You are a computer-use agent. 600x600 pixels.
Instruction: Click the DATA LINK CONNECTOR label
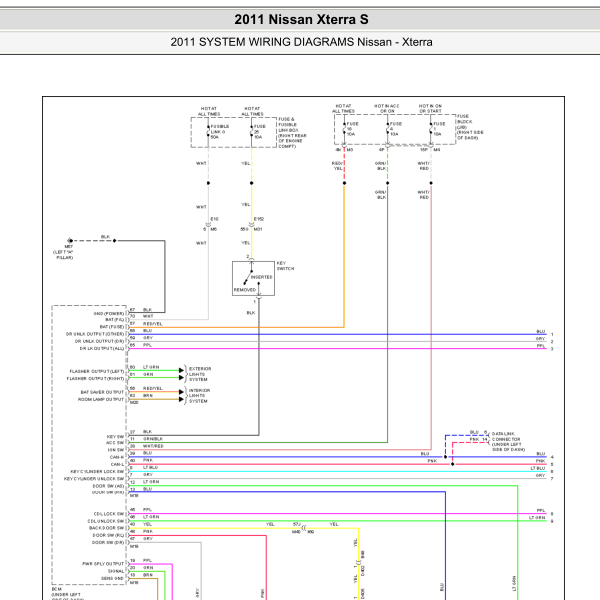pyautogui.click(x=508, y=442)
